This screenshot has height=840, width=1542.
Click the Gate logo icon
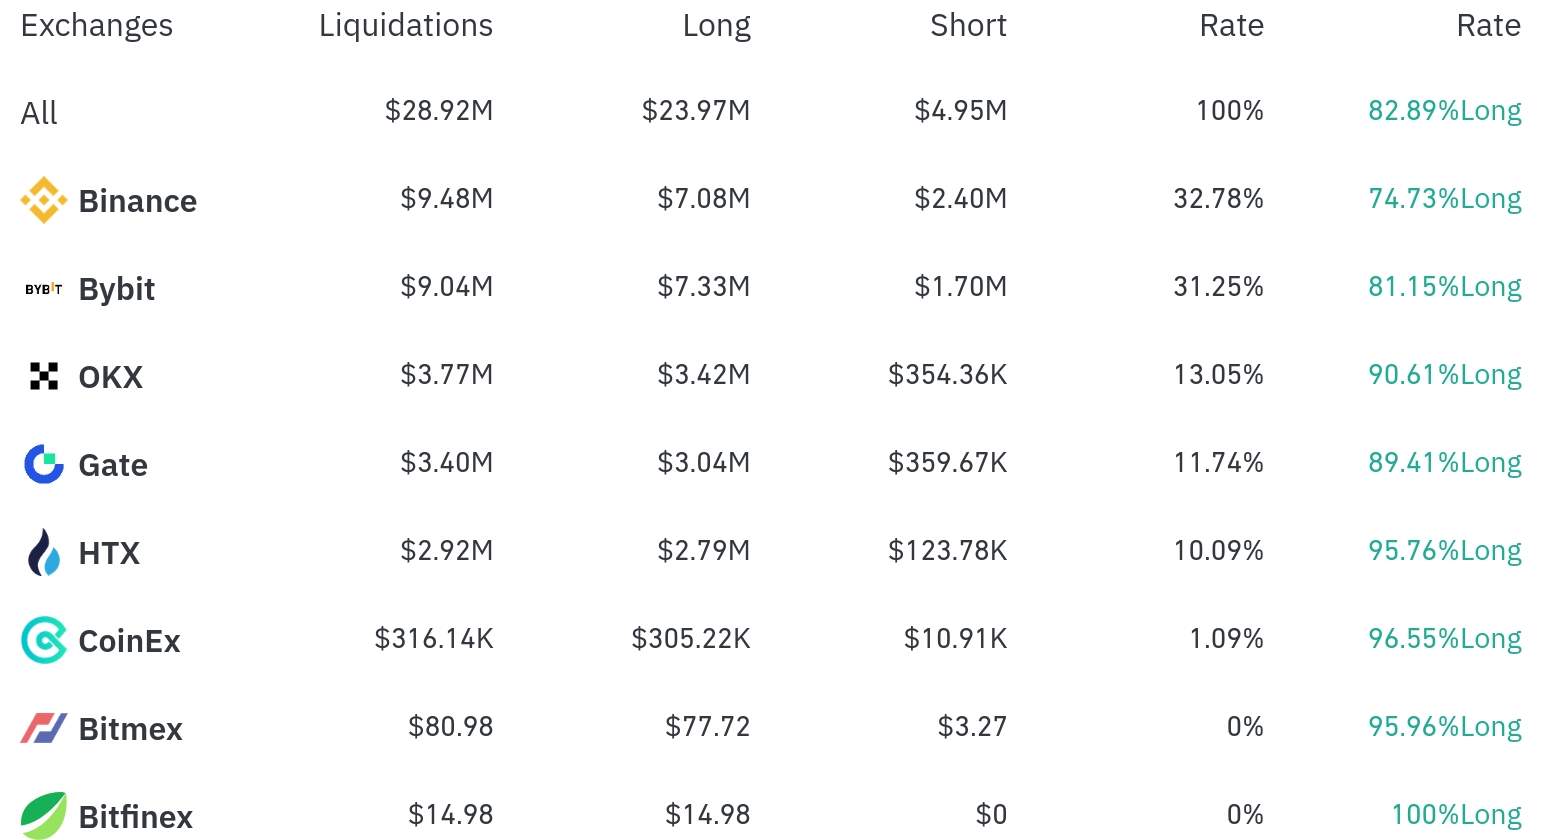click(44, 464)
